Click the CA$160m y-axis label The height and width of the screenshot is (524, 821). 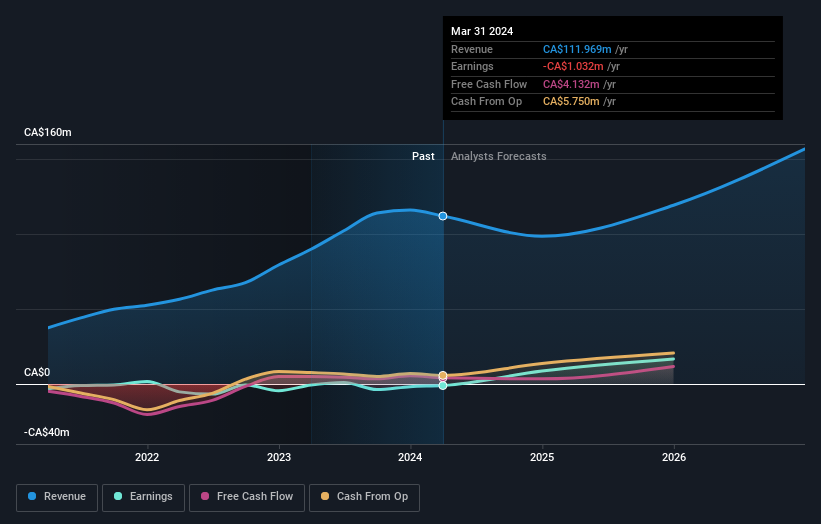point(48,132)
